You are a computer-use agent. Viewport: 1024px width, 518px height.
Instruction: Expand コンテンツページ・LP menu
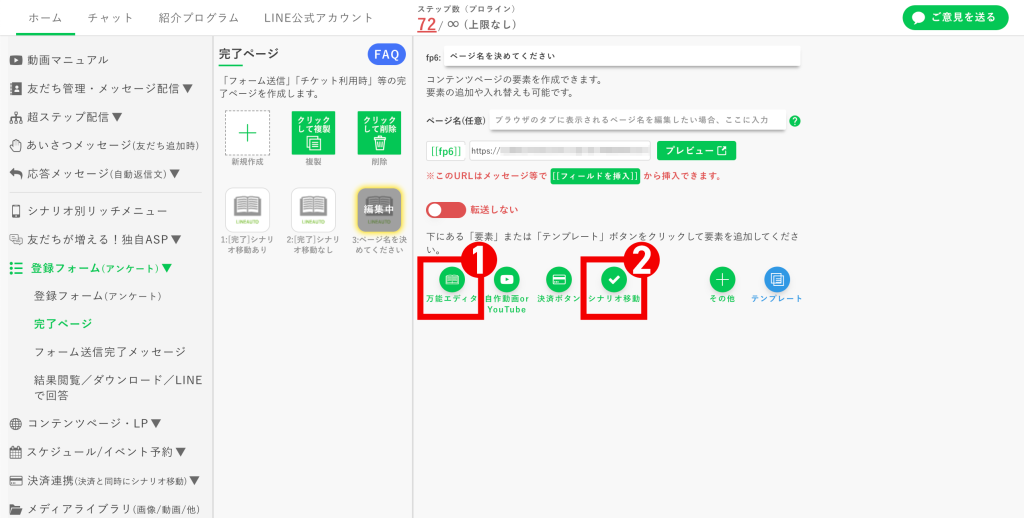click(x=86, y=424)
